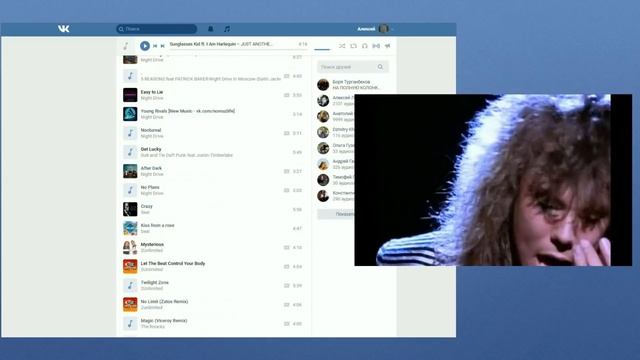Show lyrics icon for Nocturnal
Screen dimensions: 640x360
coord(287,133)
